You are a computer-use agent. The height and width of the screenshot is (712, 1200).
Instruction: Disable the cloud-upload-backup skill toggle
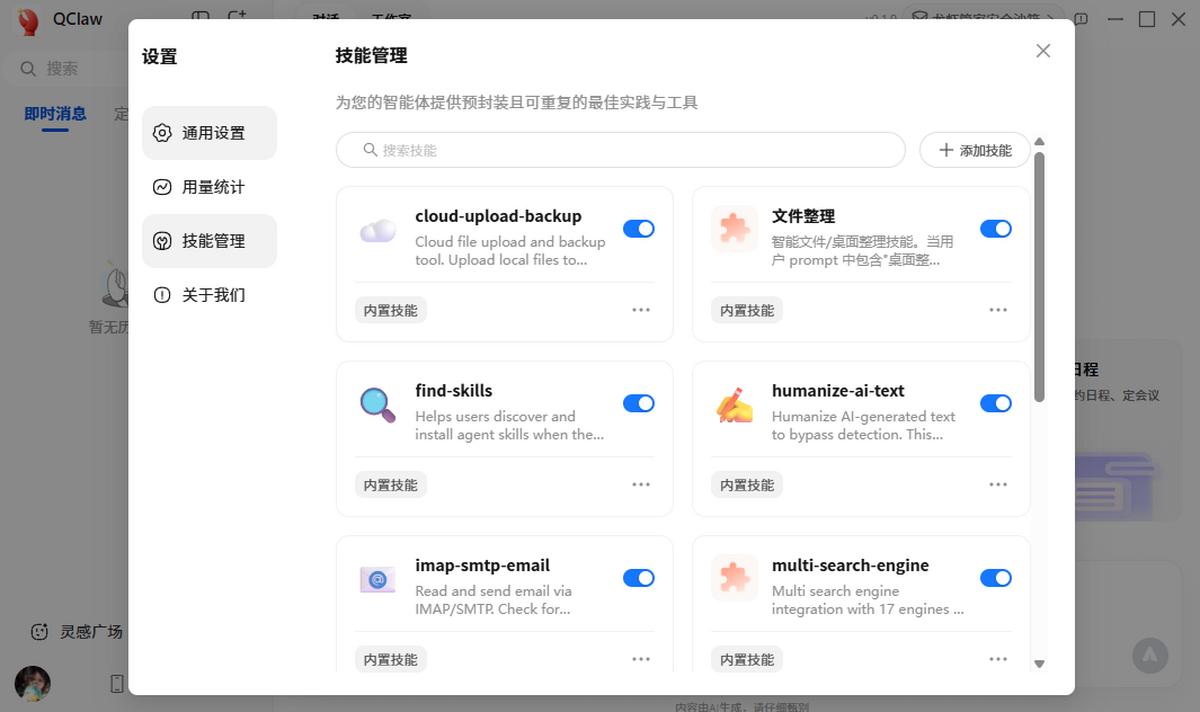point(638,229)
